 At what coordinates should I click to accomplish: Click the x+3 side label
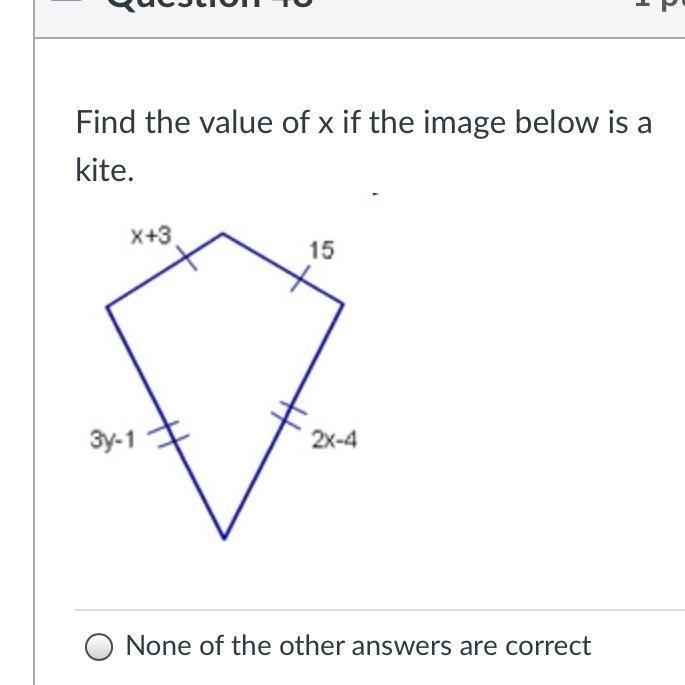pos(151,236)
